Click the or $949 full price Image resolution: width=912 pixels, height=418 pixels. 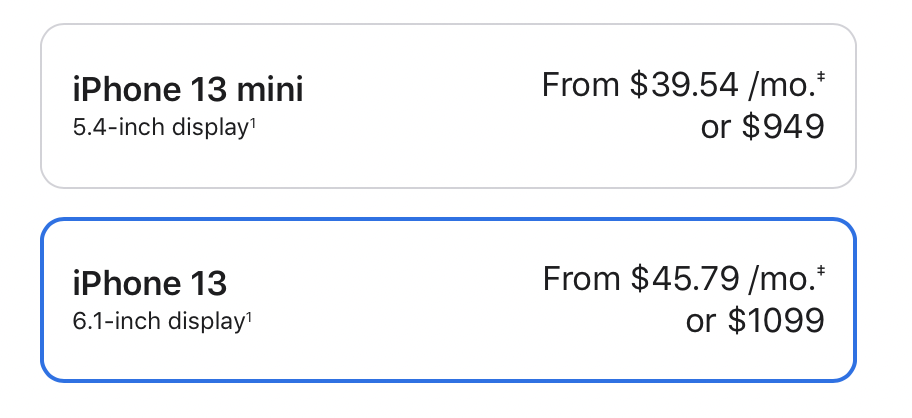pos(762,128)
